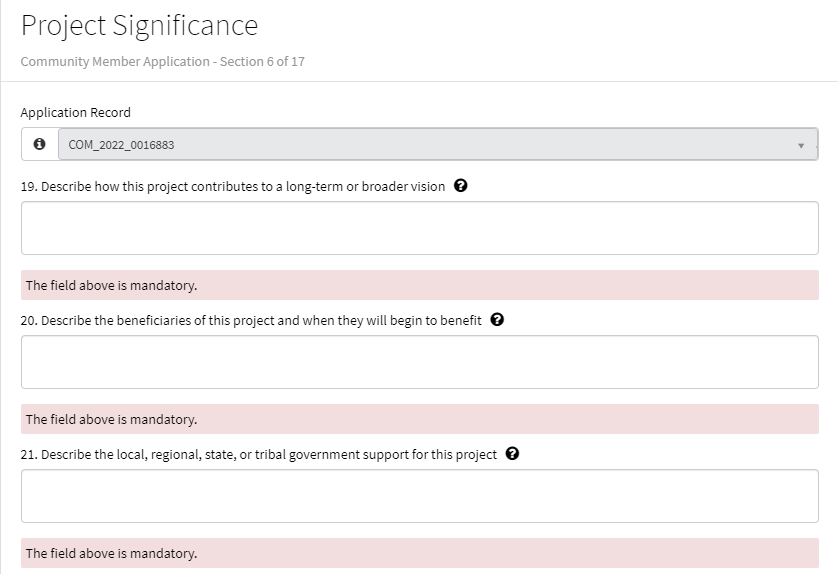The image size is (838, 574).
Task: Click the question 20 beneficiaries label
Action: [251, 320]
